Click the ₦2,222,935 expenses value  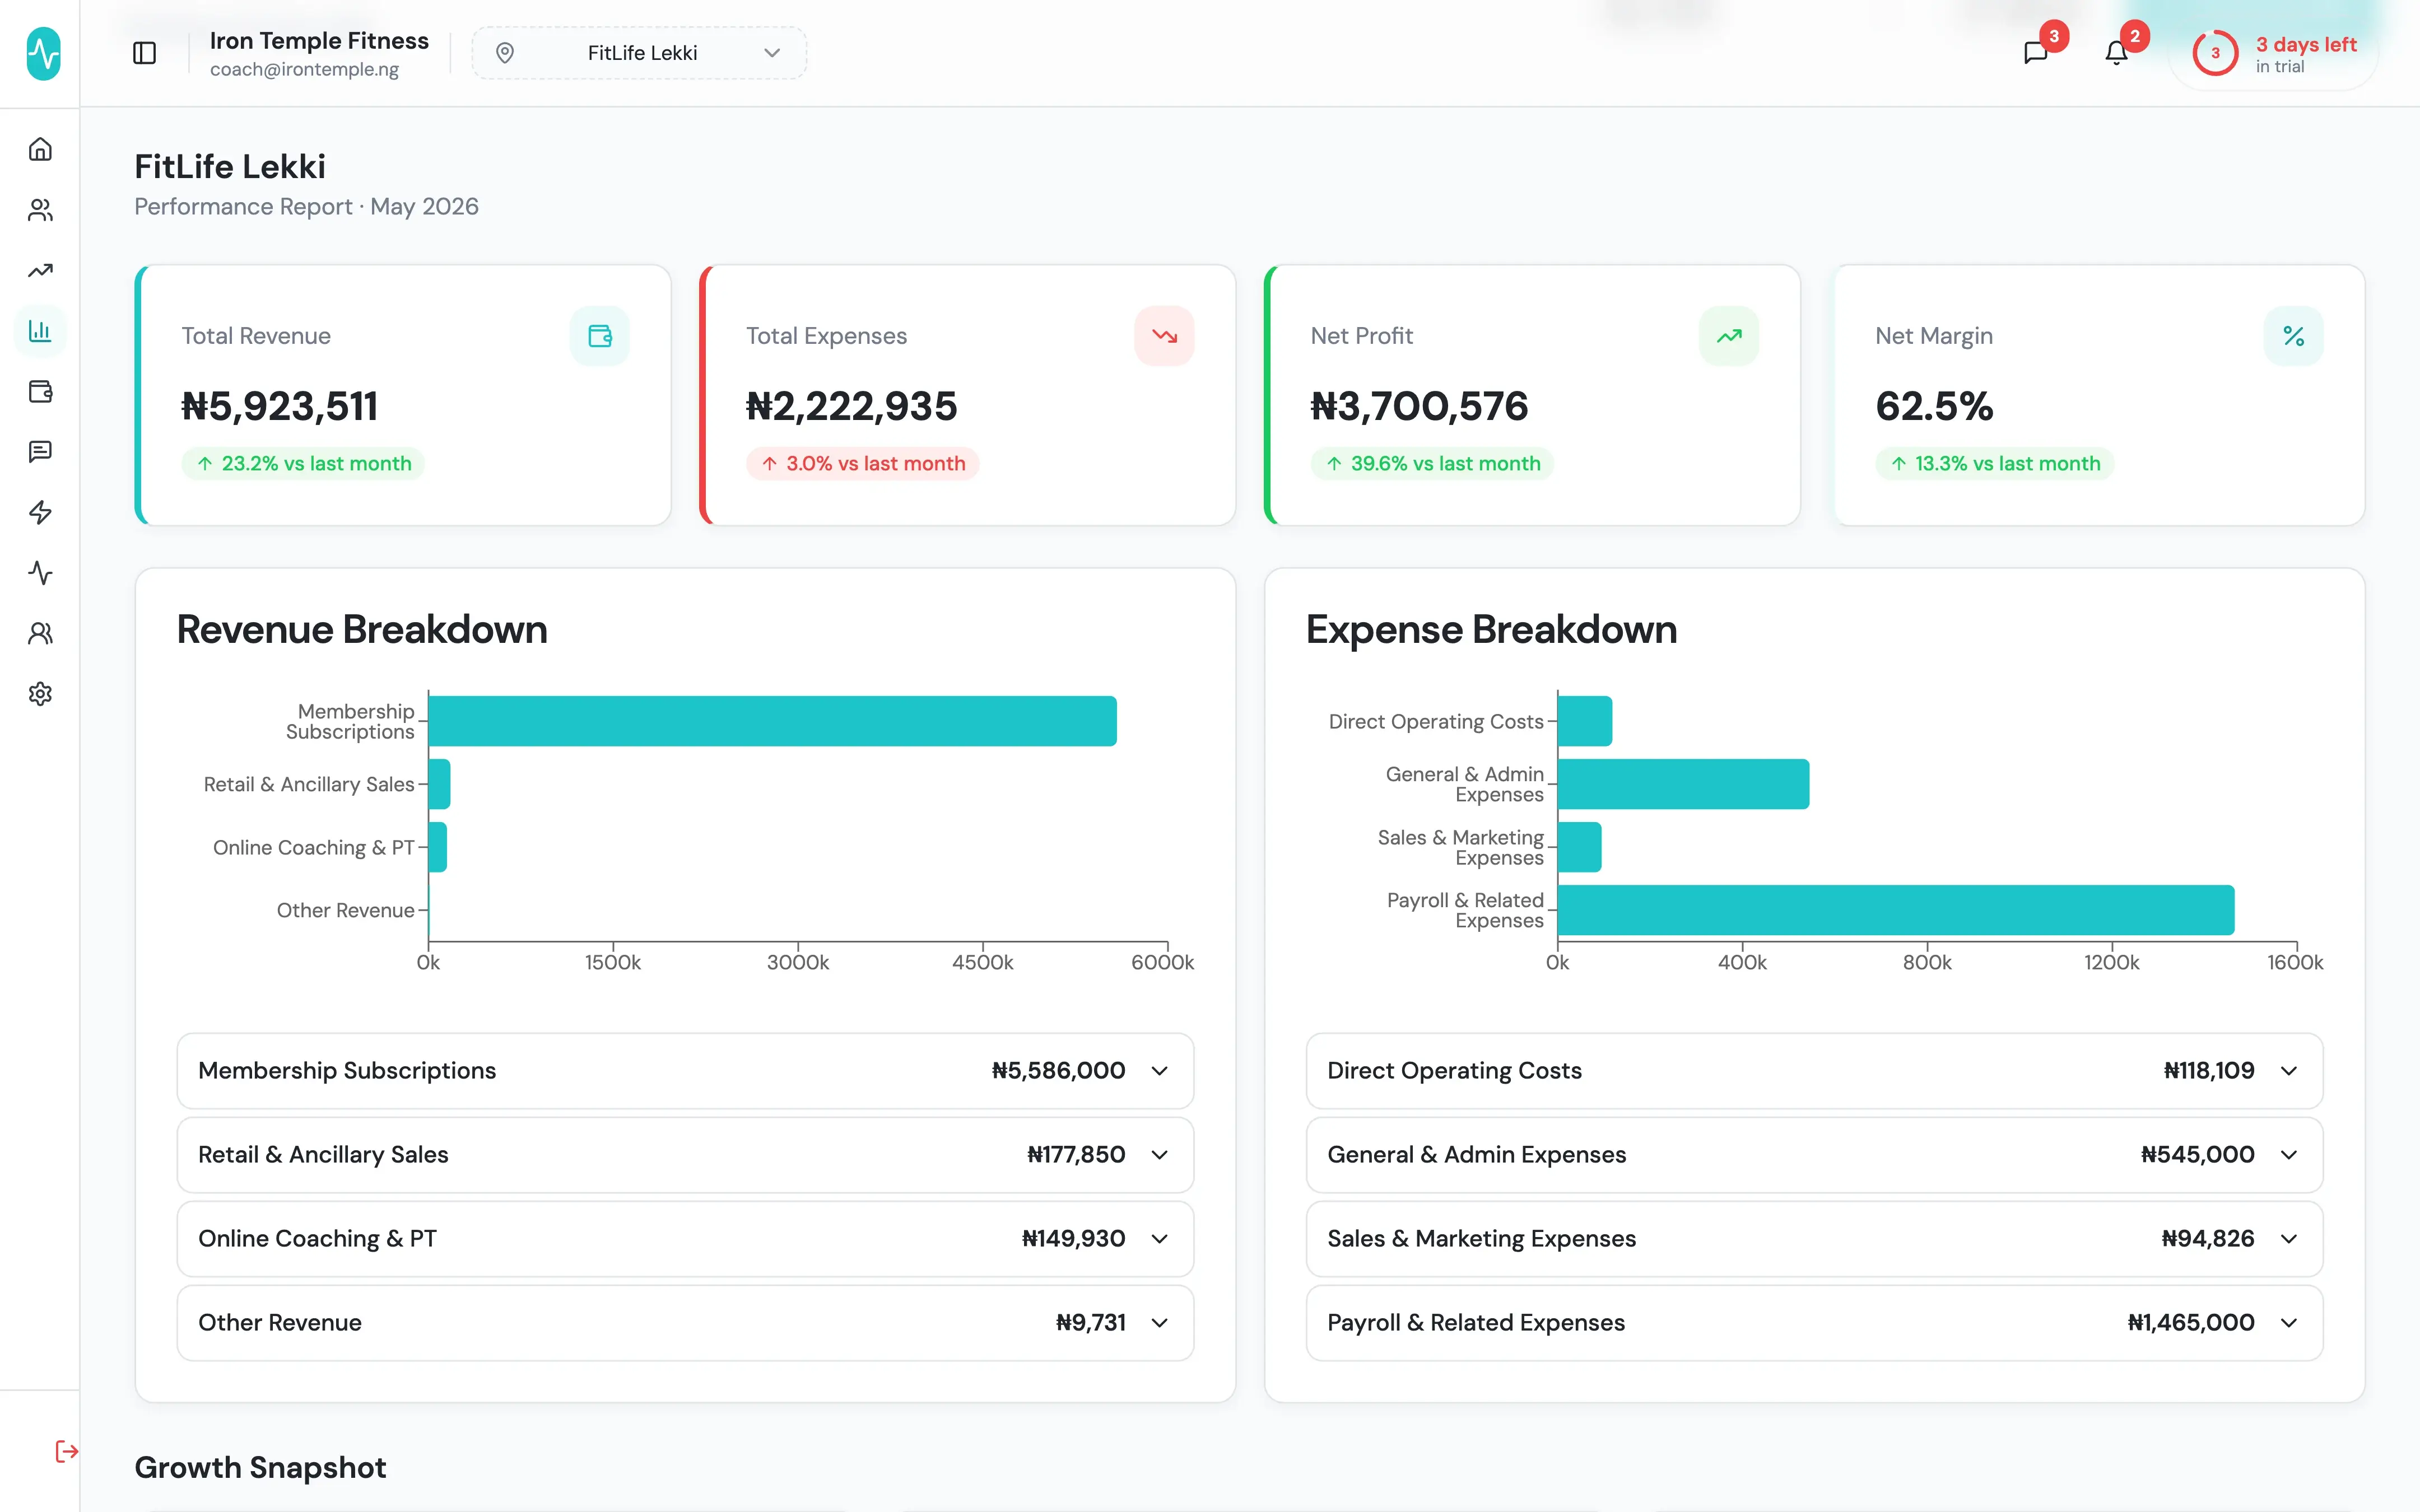[x=852, y=406]
